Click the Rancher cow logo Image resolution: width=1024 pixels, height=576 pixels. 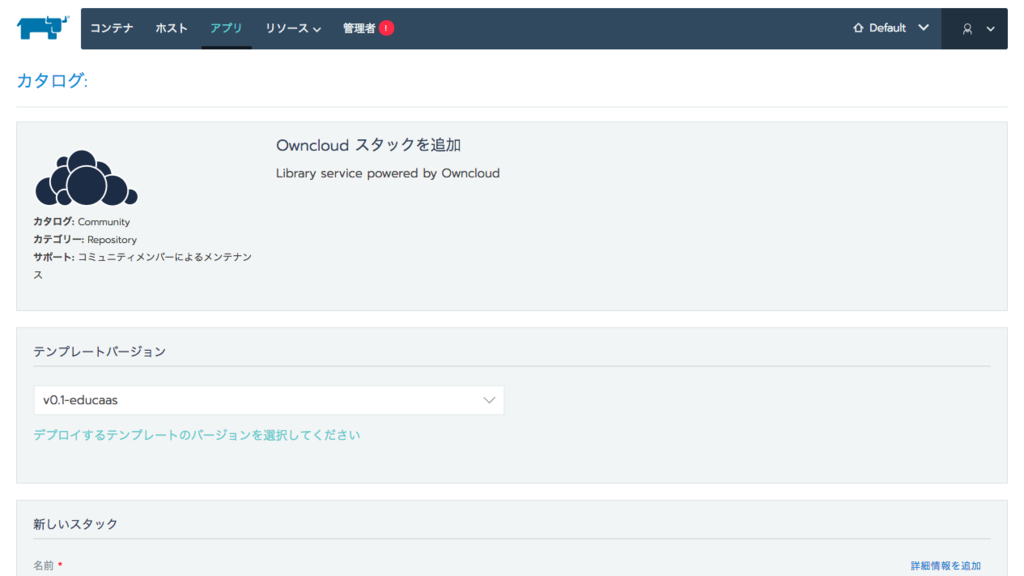42,27
